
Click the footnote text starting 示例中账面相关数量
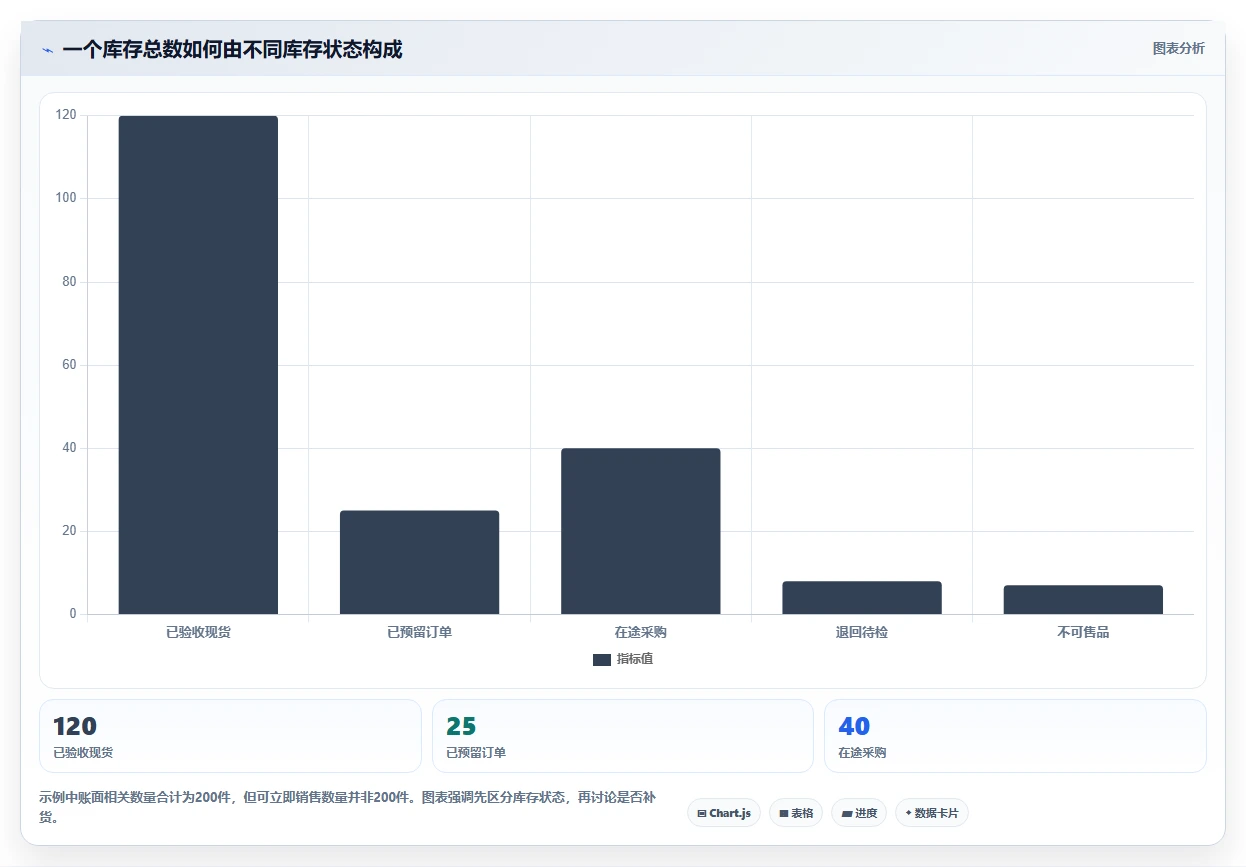[x=347, y=807]
